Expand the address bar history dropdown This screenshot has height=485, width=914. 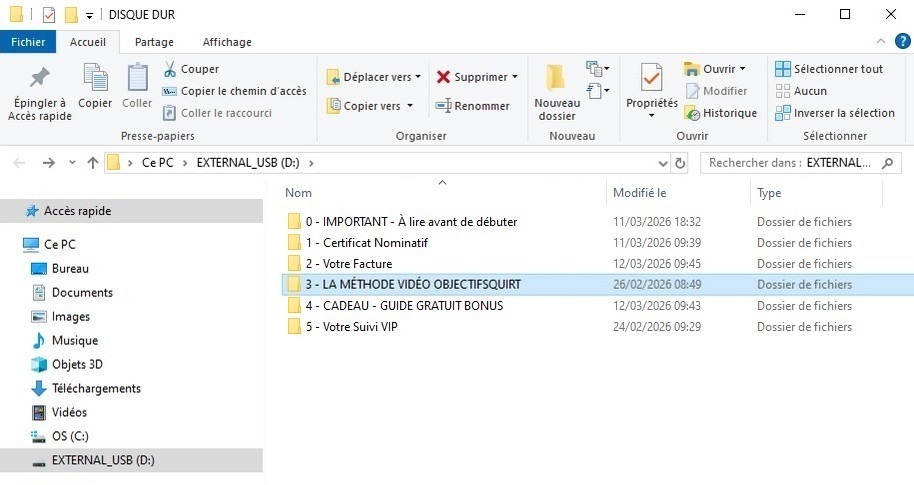coord(661,163)
